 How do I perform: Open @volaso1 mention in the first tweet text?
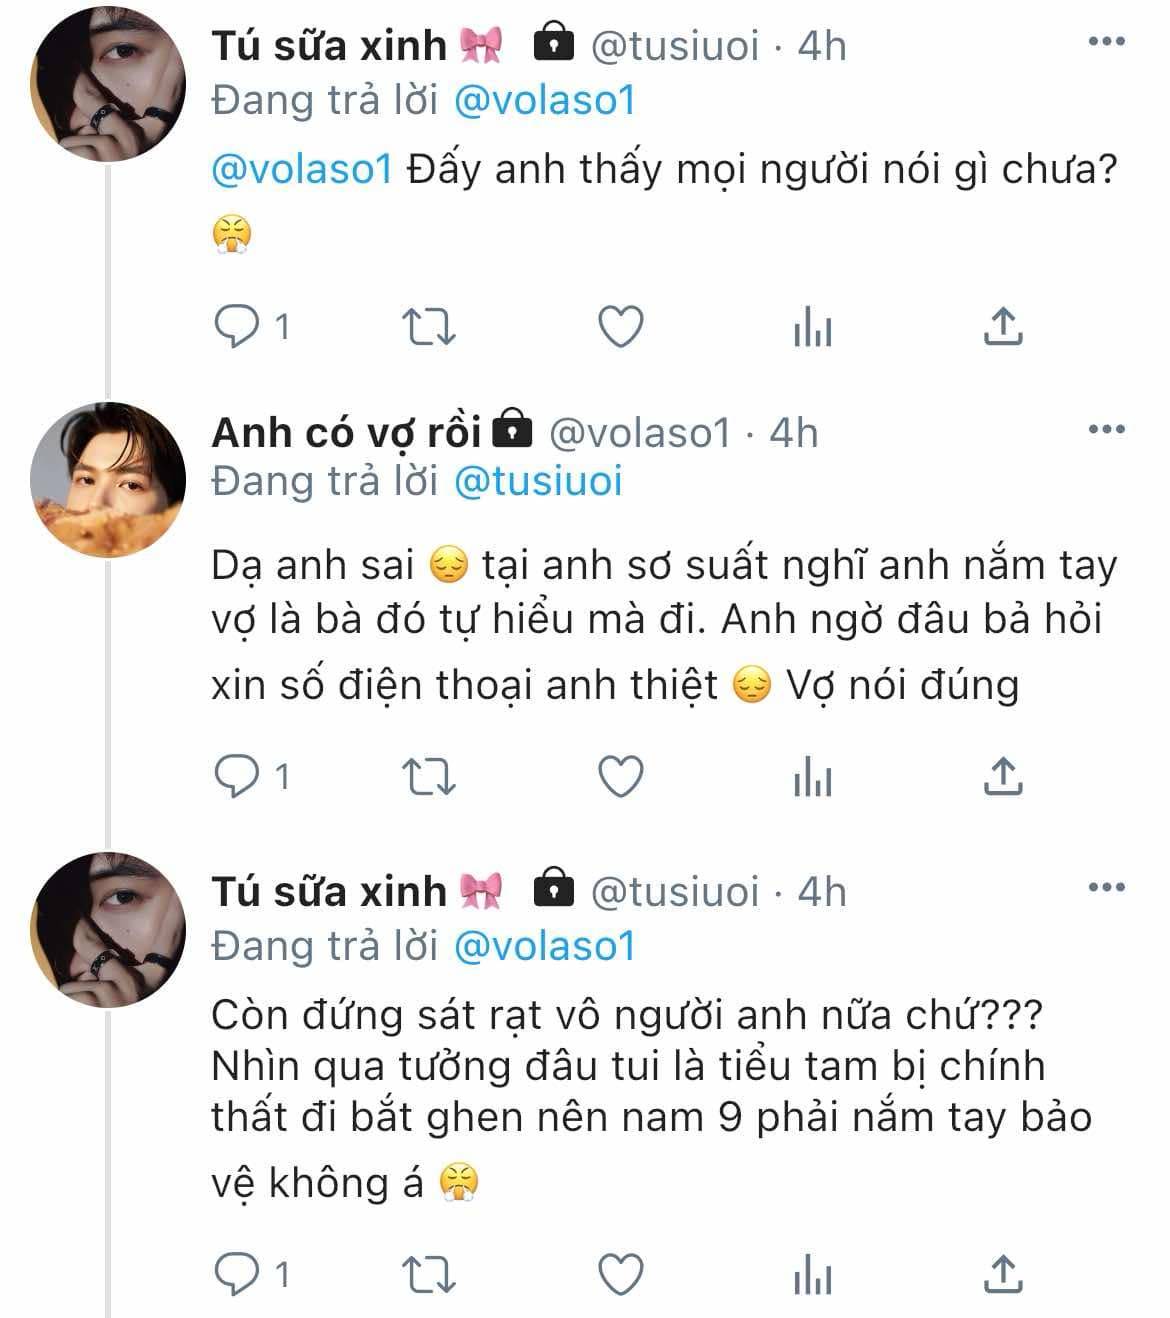point(301,169)
